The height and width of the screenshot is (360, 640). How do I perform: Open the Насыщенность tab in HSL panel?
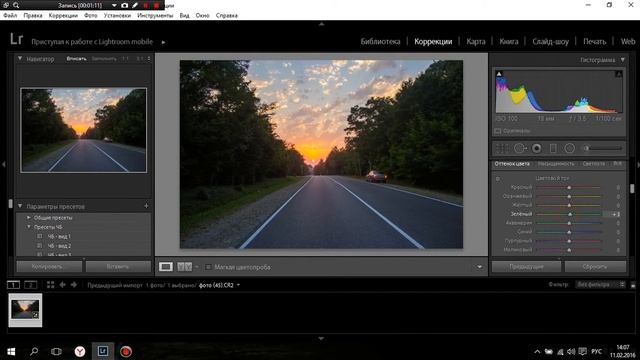(x=556, y=164)
